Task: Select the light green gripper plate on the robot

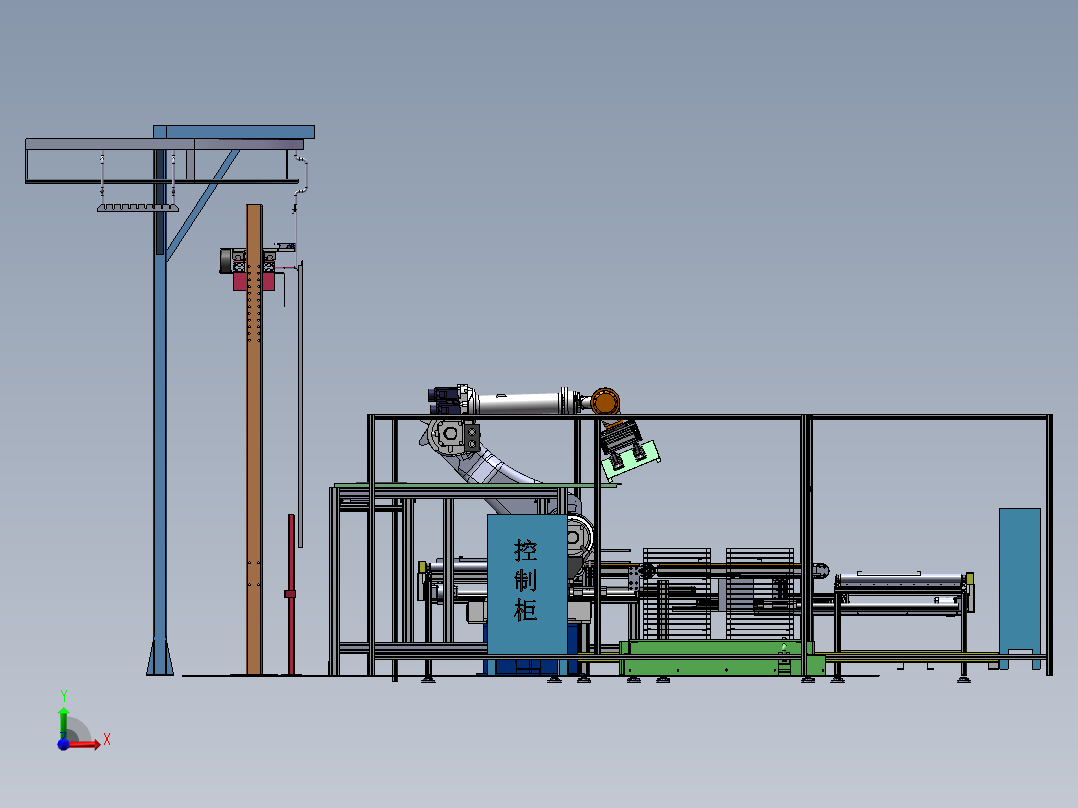Action: [x=630, y=460]
